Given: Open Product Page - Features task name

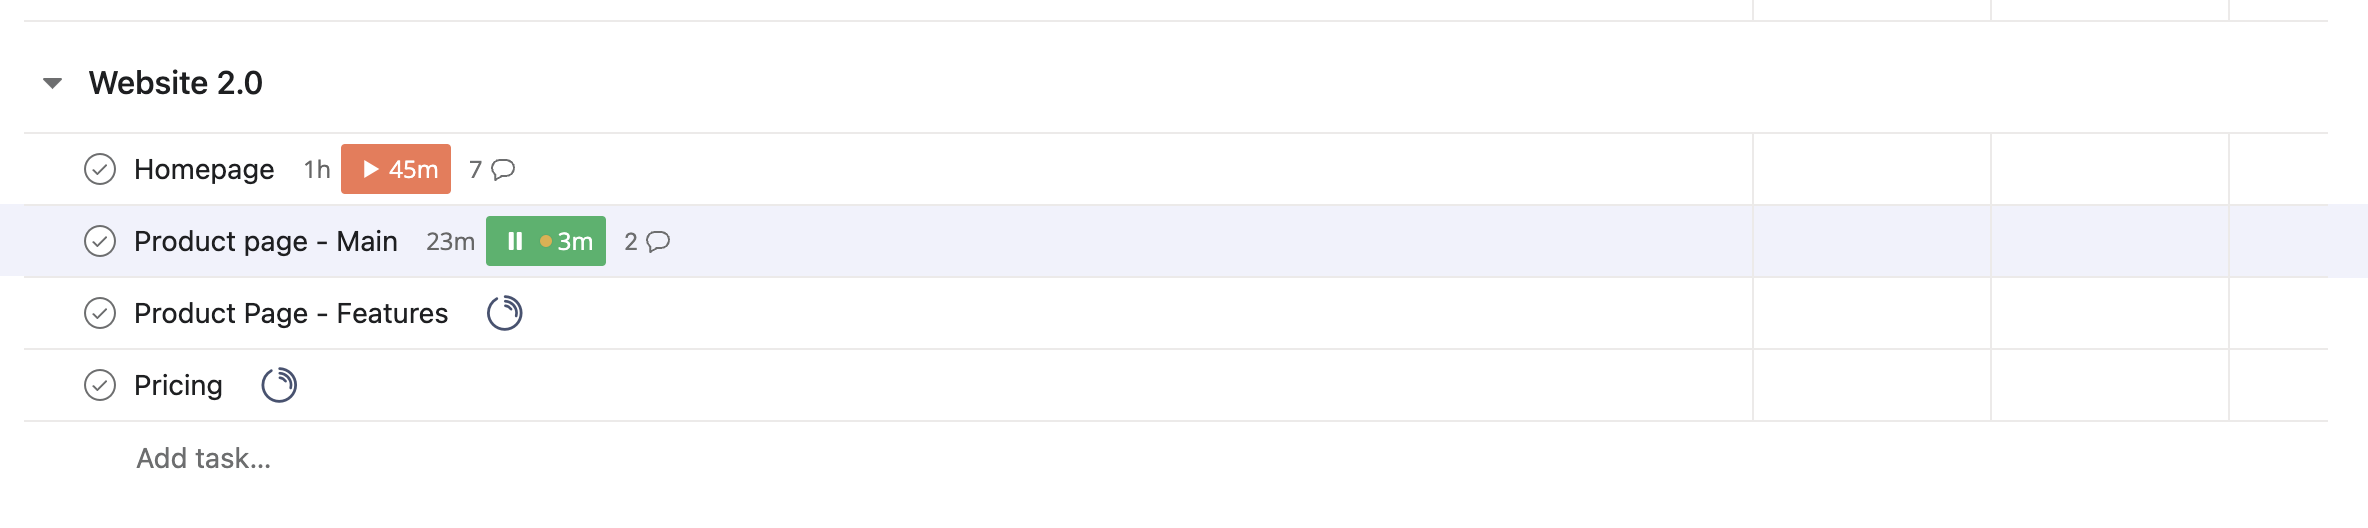Looking at the screenshot, I should click(x=291, y=313).
